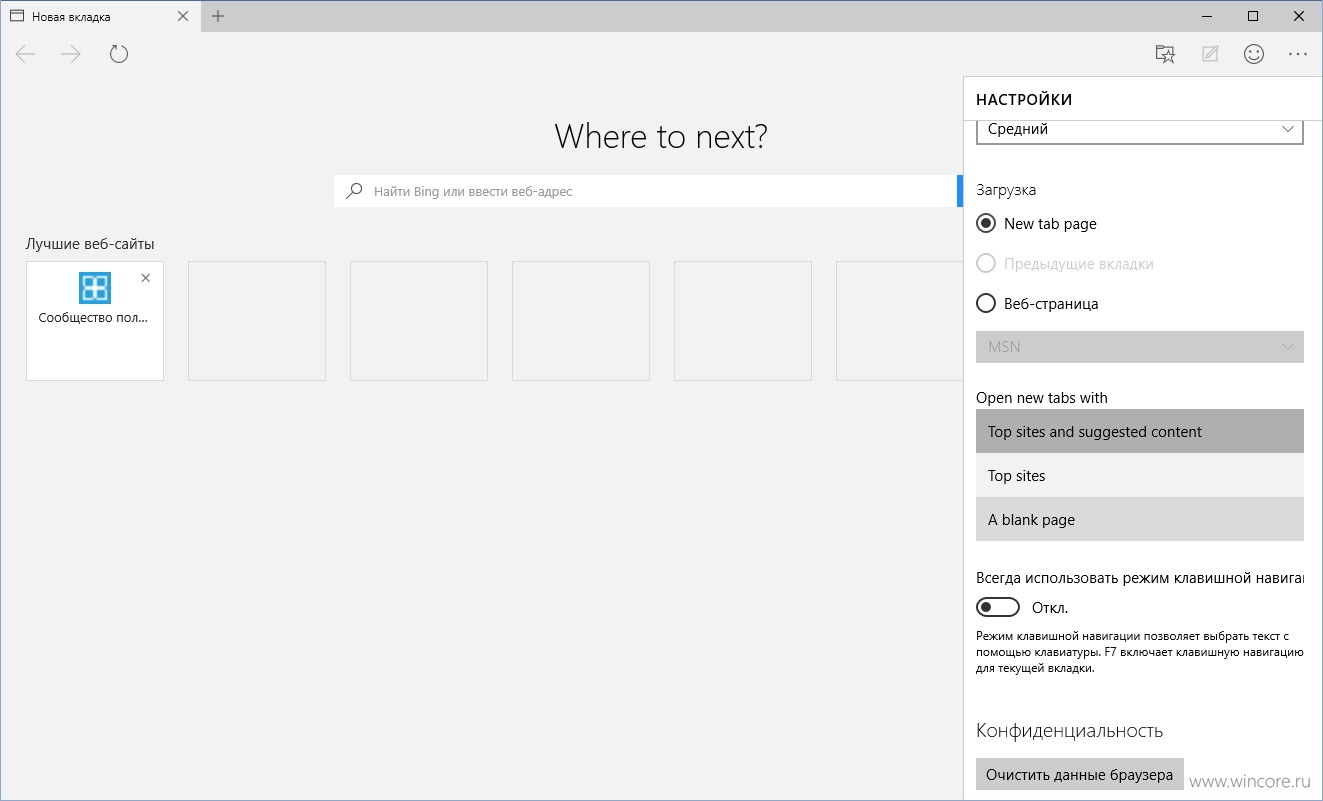Screen dimensions: 1323x801
Task: Open the Hub favorites icon
Action: [1165, 54]
